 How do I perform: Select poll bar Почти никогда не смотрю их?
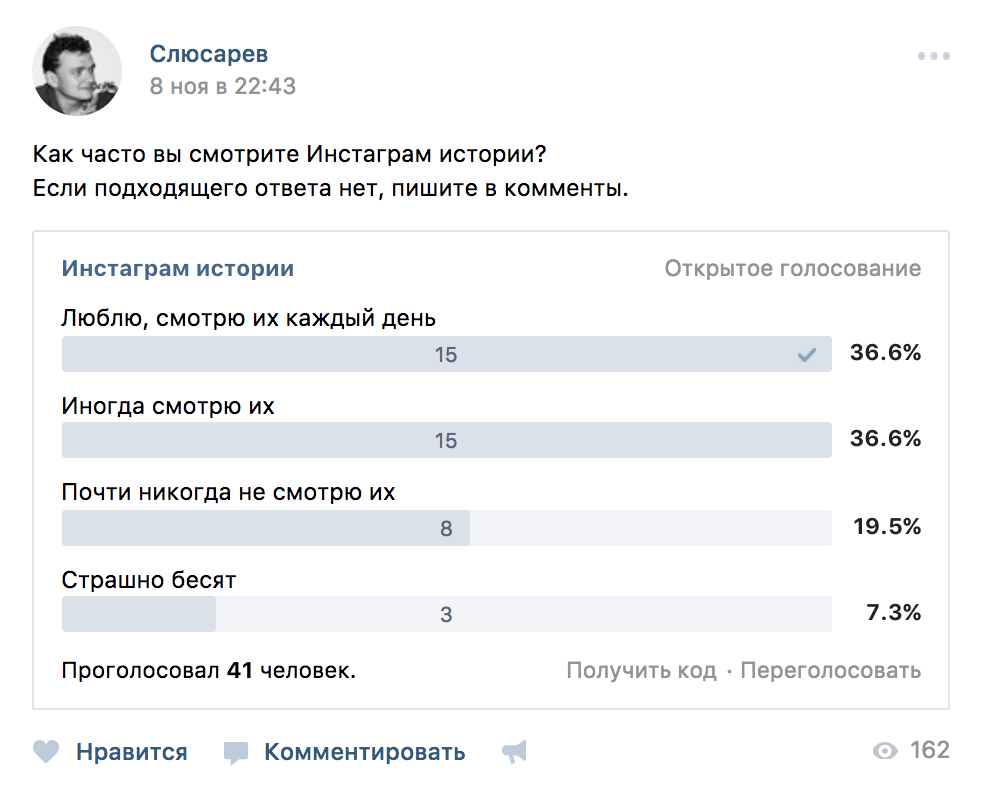click(446, 528)
